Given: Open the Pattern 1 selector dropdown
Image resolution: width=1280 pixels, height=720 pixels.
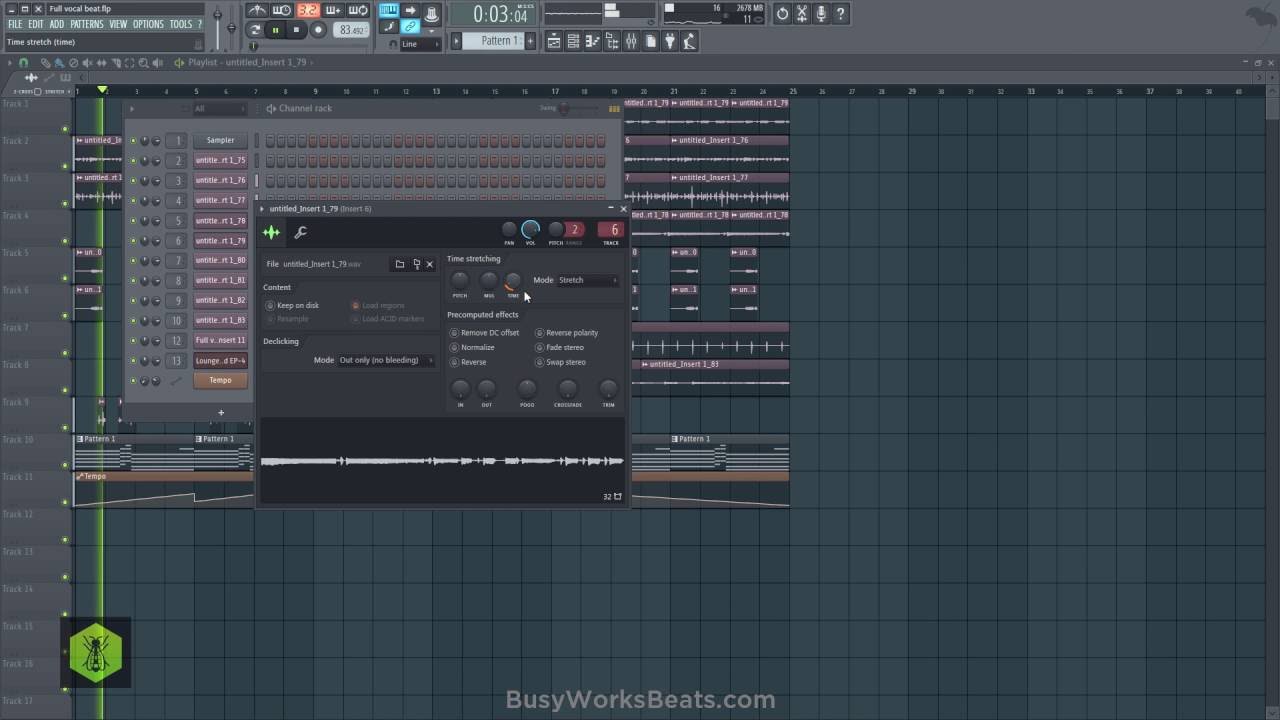Looking at the screenshot, I should (494, 41).
